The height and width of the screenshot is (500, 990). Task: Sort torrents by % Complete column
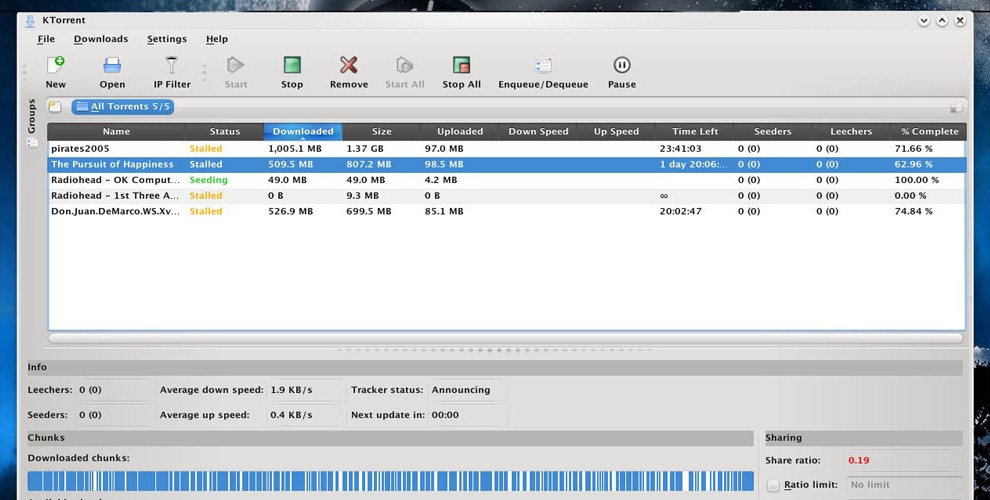coord(929,131)
